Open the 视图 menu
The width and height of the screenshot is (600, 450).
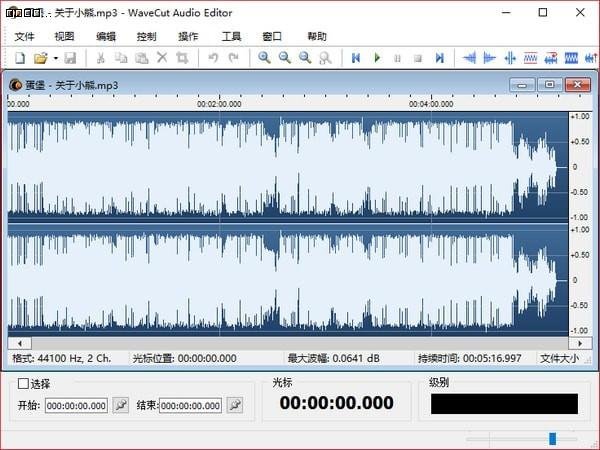coord(64,36)
